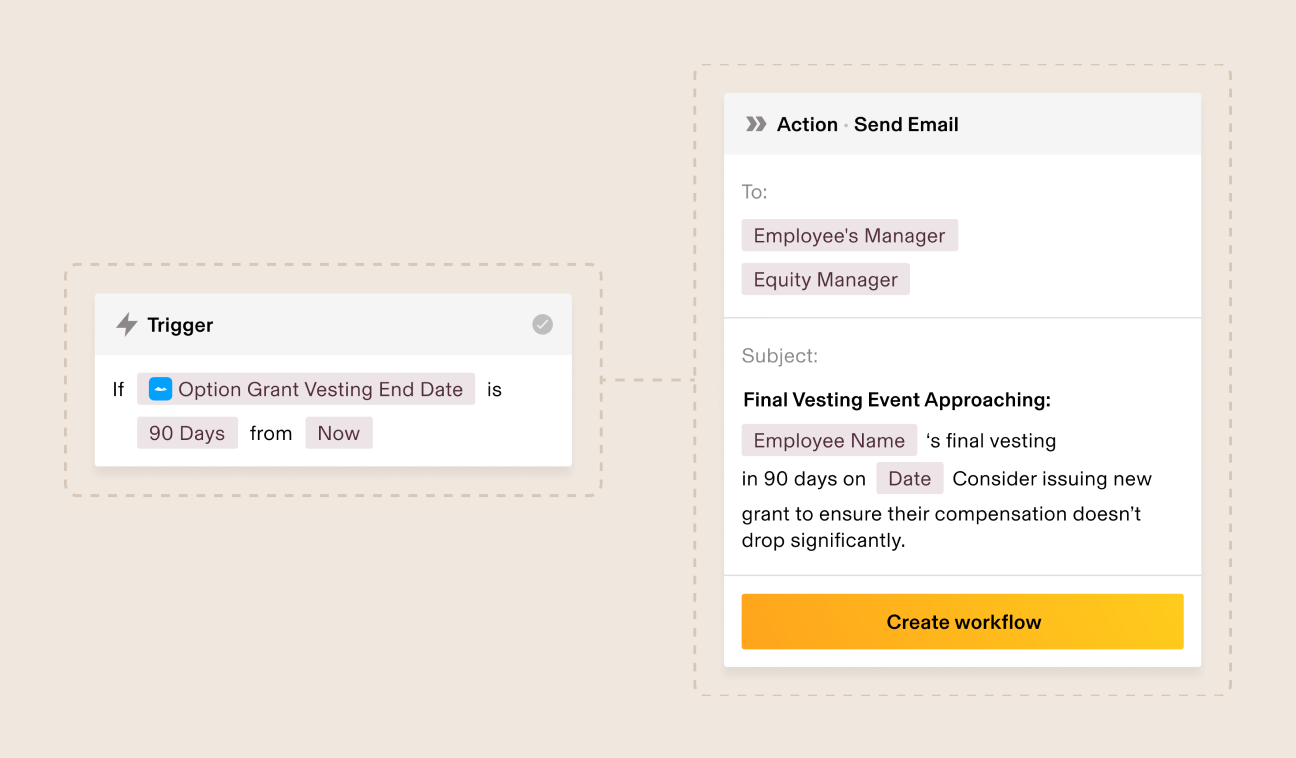Open the 90 Days value selector
1296x758 pixels.
pyautogui.click(x=187, y=433)
